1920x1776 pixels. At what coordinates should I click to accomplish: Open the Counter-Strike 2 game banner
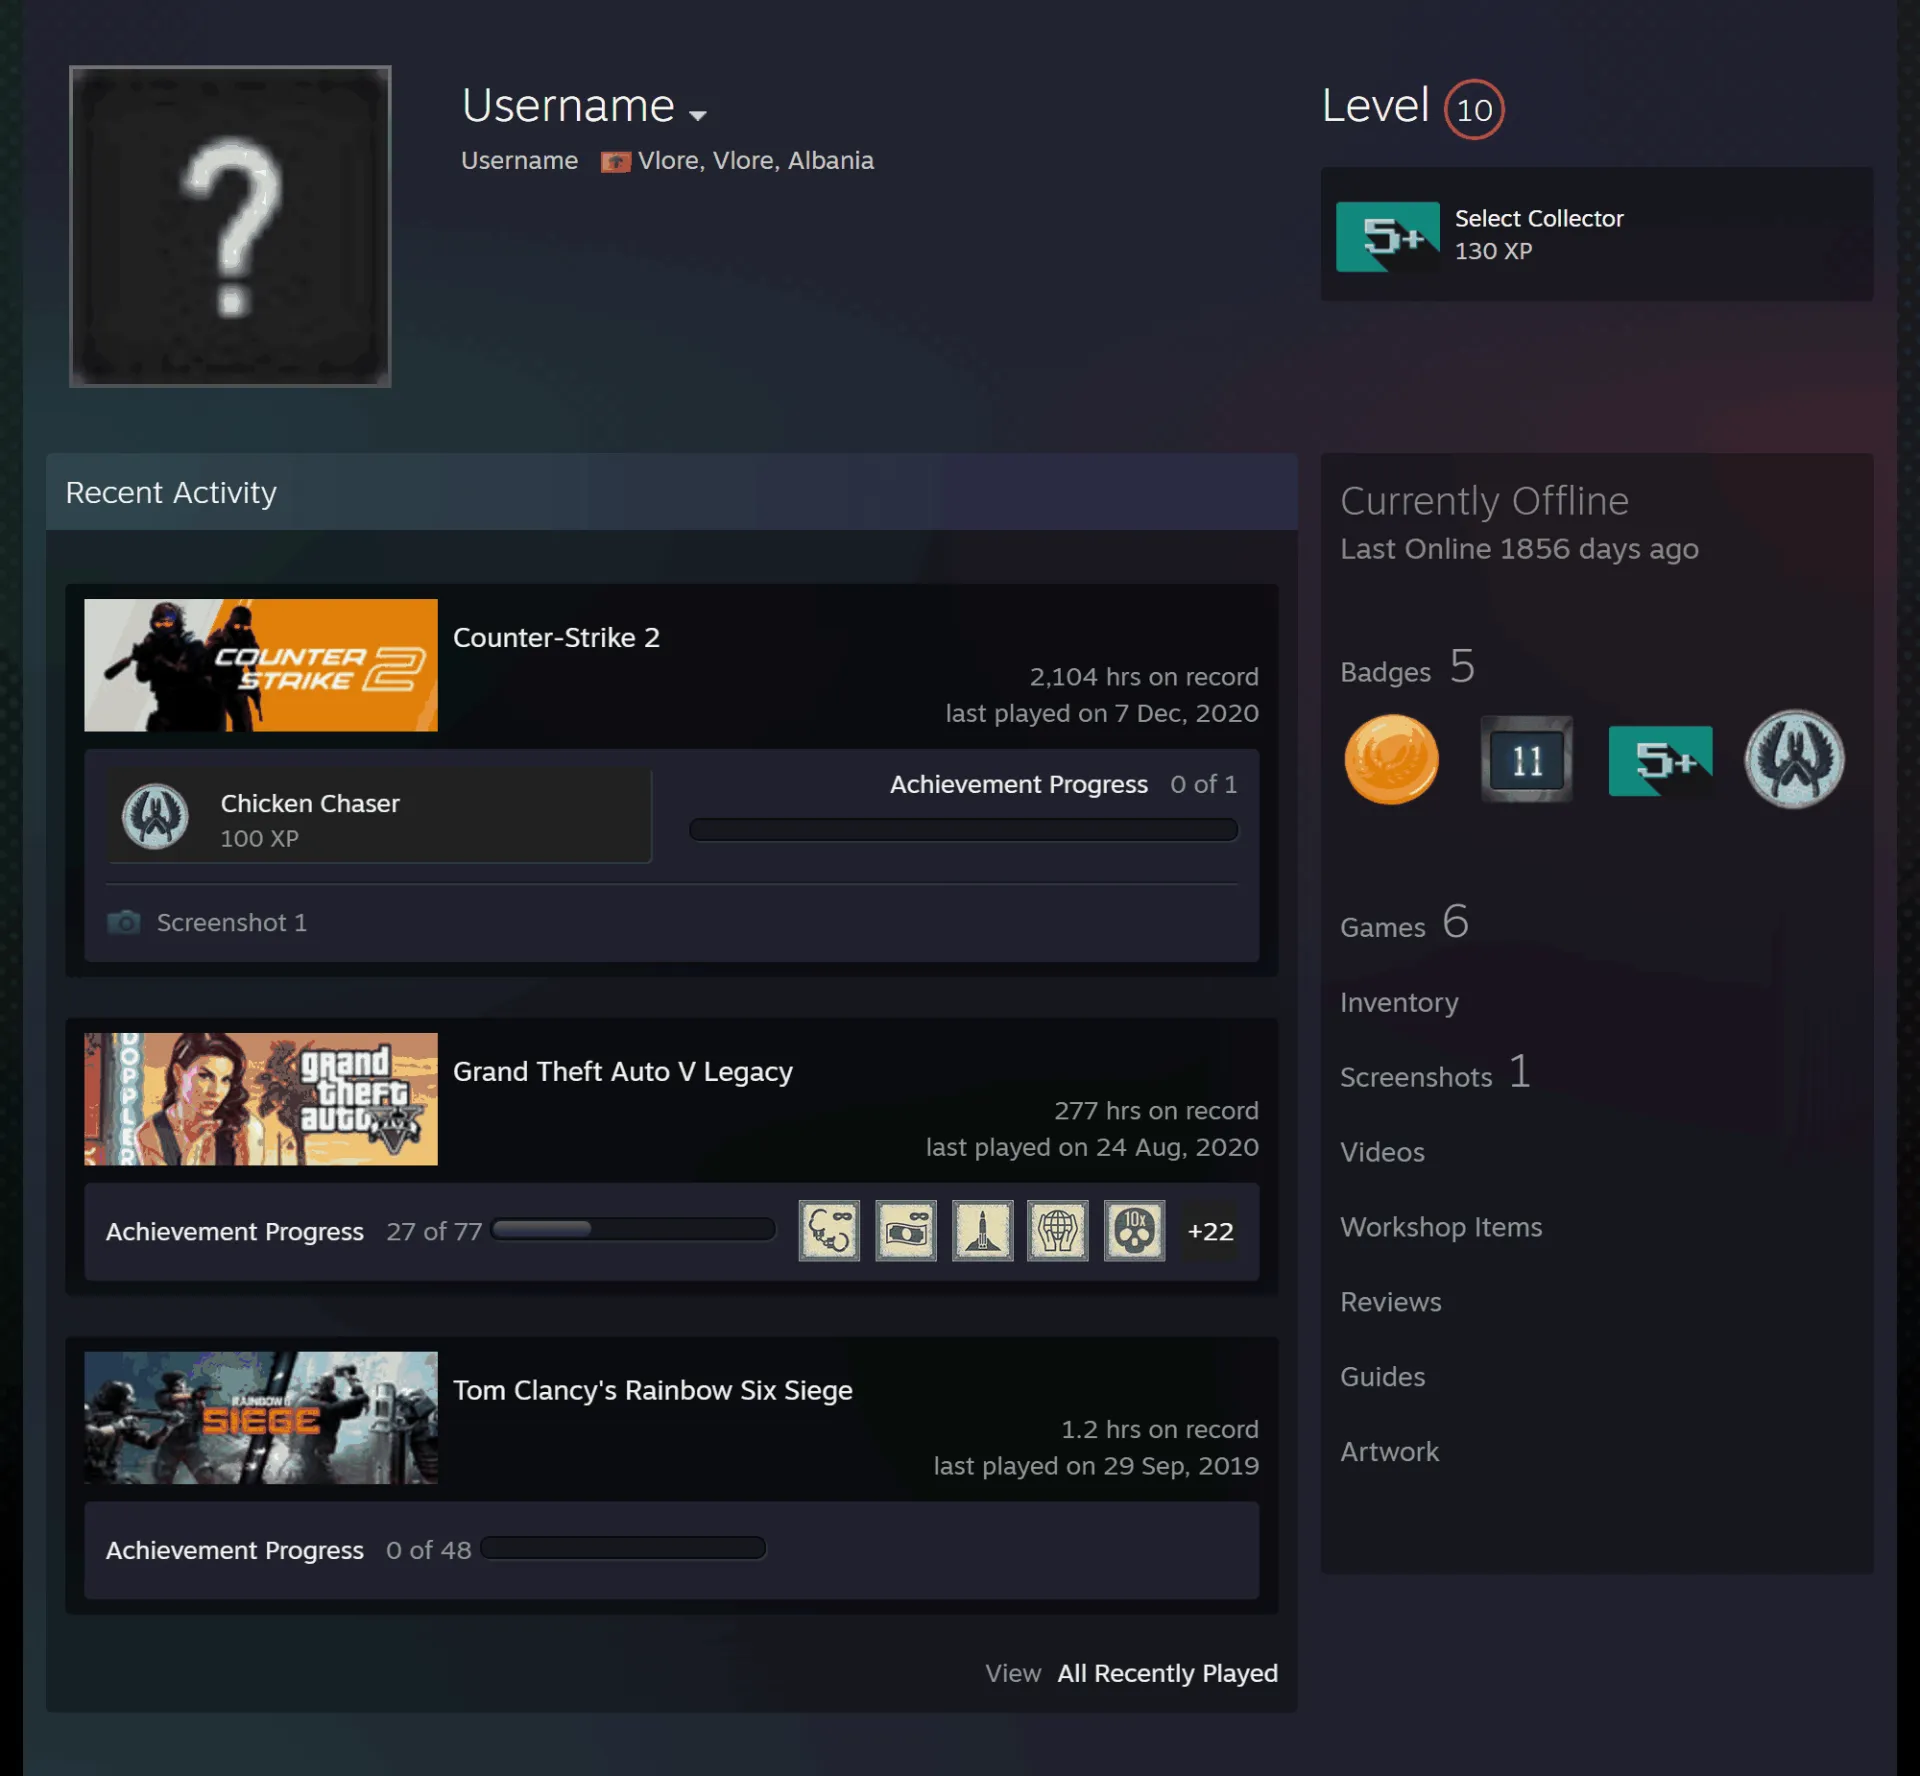pyautogui.click(x=261, y=665)
